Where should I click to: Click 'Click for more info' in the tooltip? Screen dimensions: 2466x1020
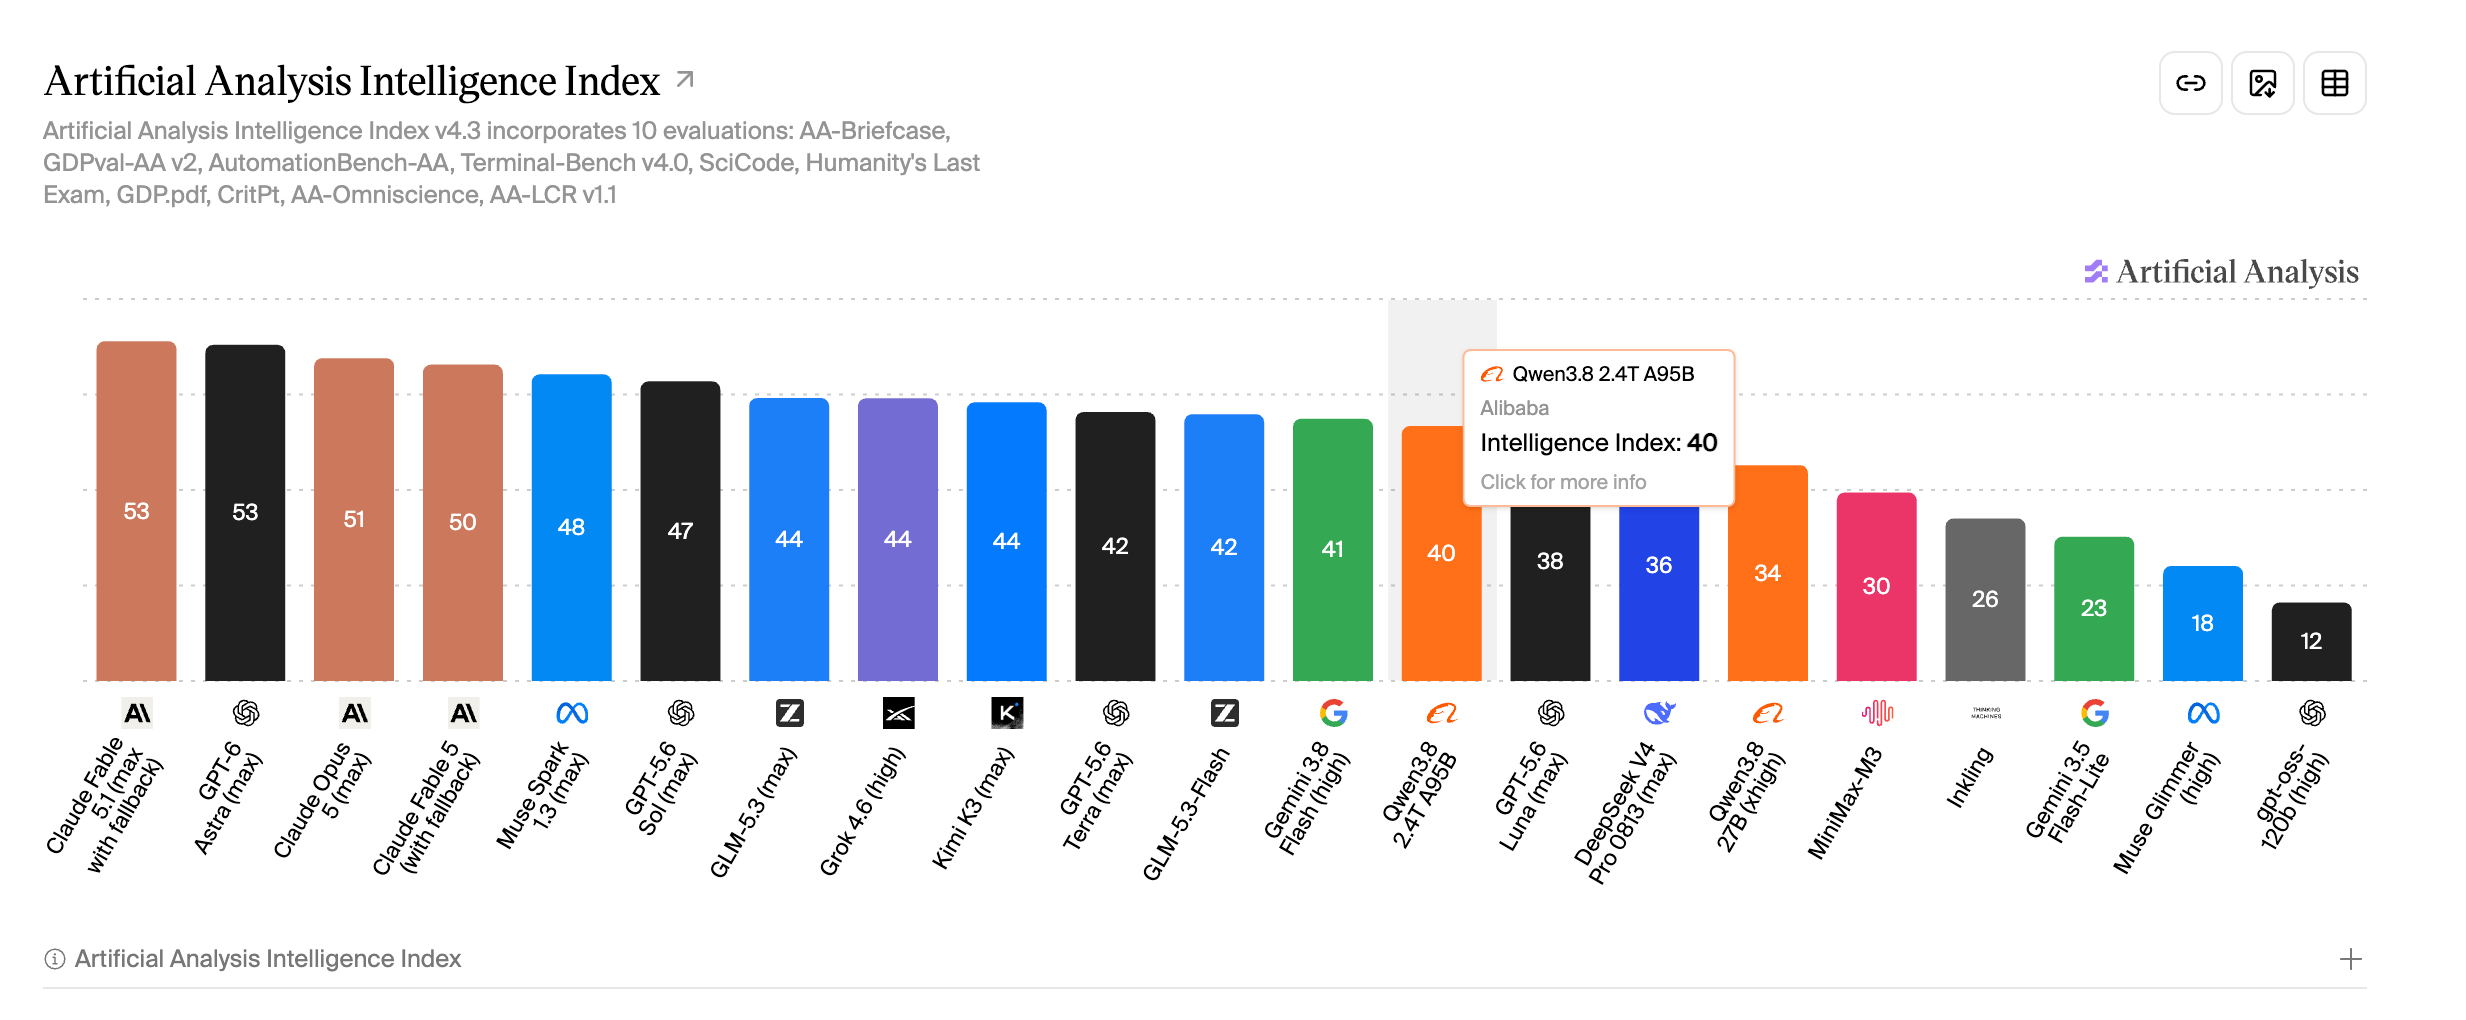(1563, 482)
